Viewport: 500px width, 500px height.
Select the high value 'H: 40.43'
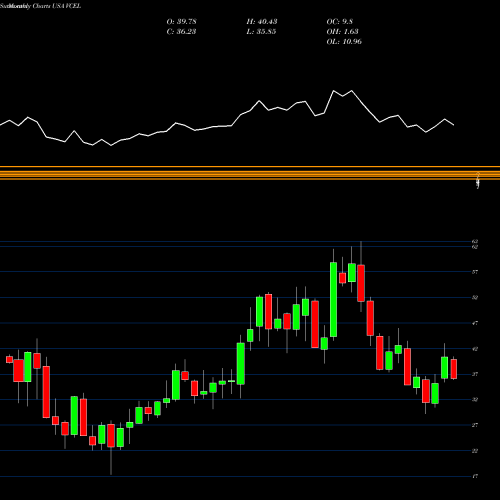pyautogui.click(x=262, y=22)
